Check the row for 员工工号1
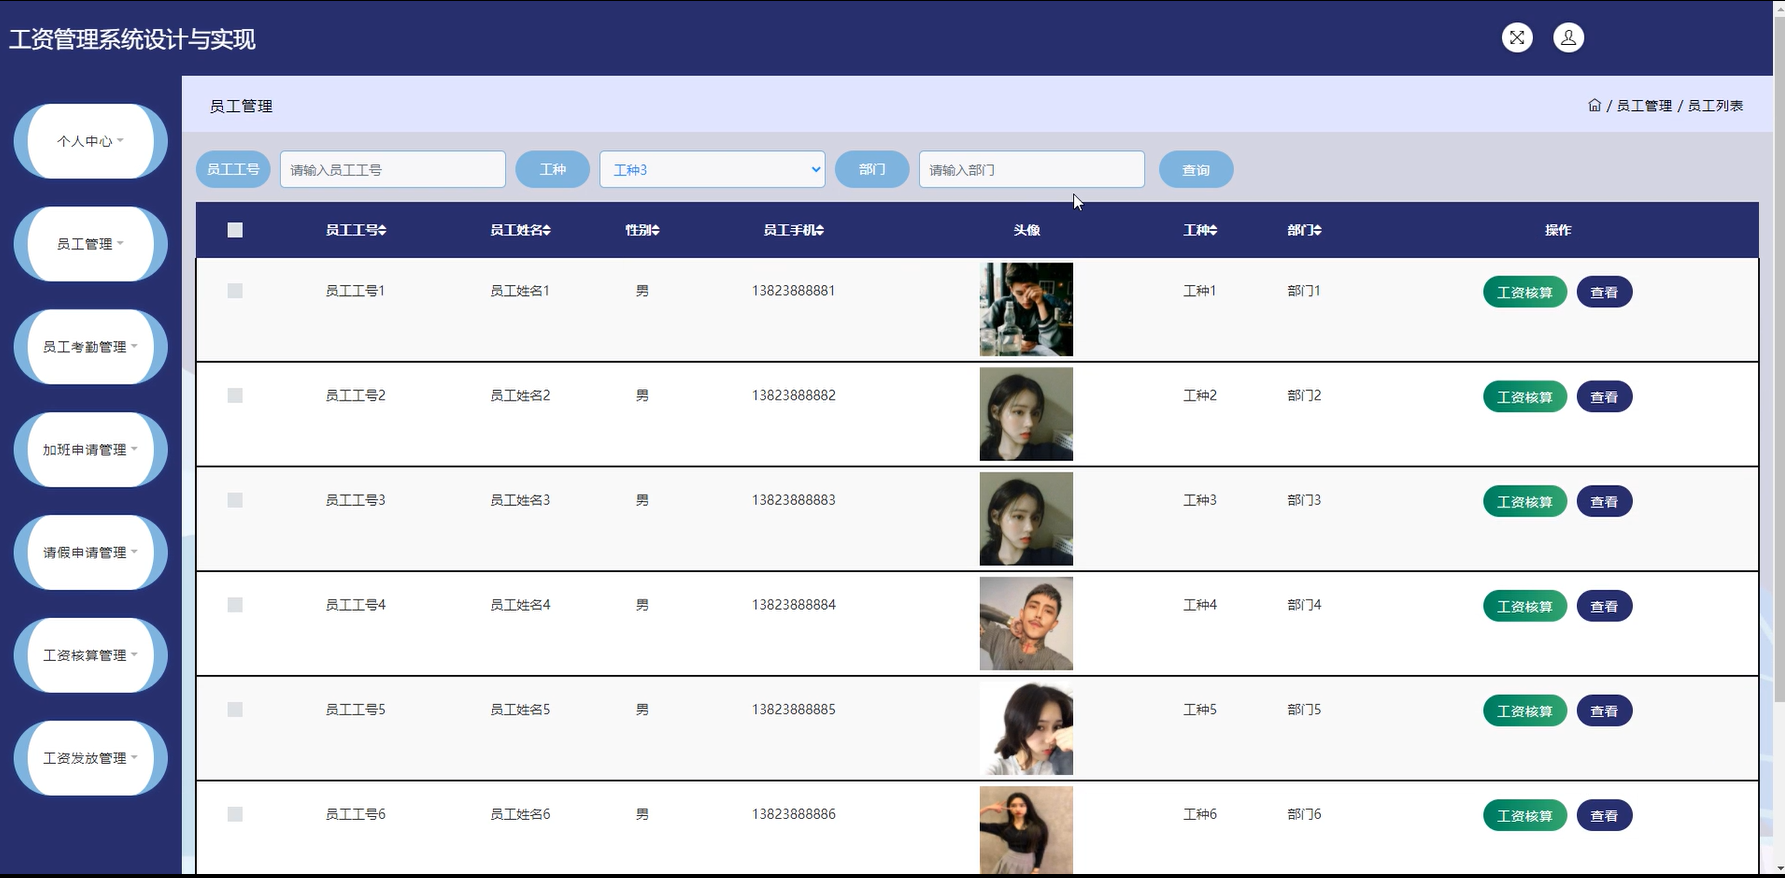Image resolution: width=1785 pixels, height=878 pixels. tap(235, 291)
